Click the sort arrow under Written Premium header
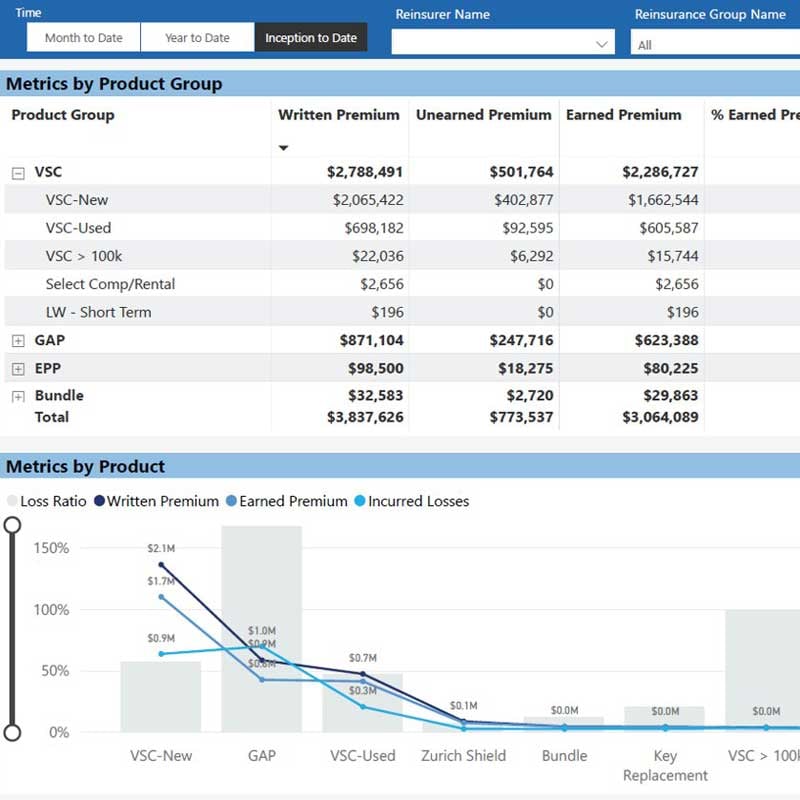800x800 pixels. (x=283, y=145)
